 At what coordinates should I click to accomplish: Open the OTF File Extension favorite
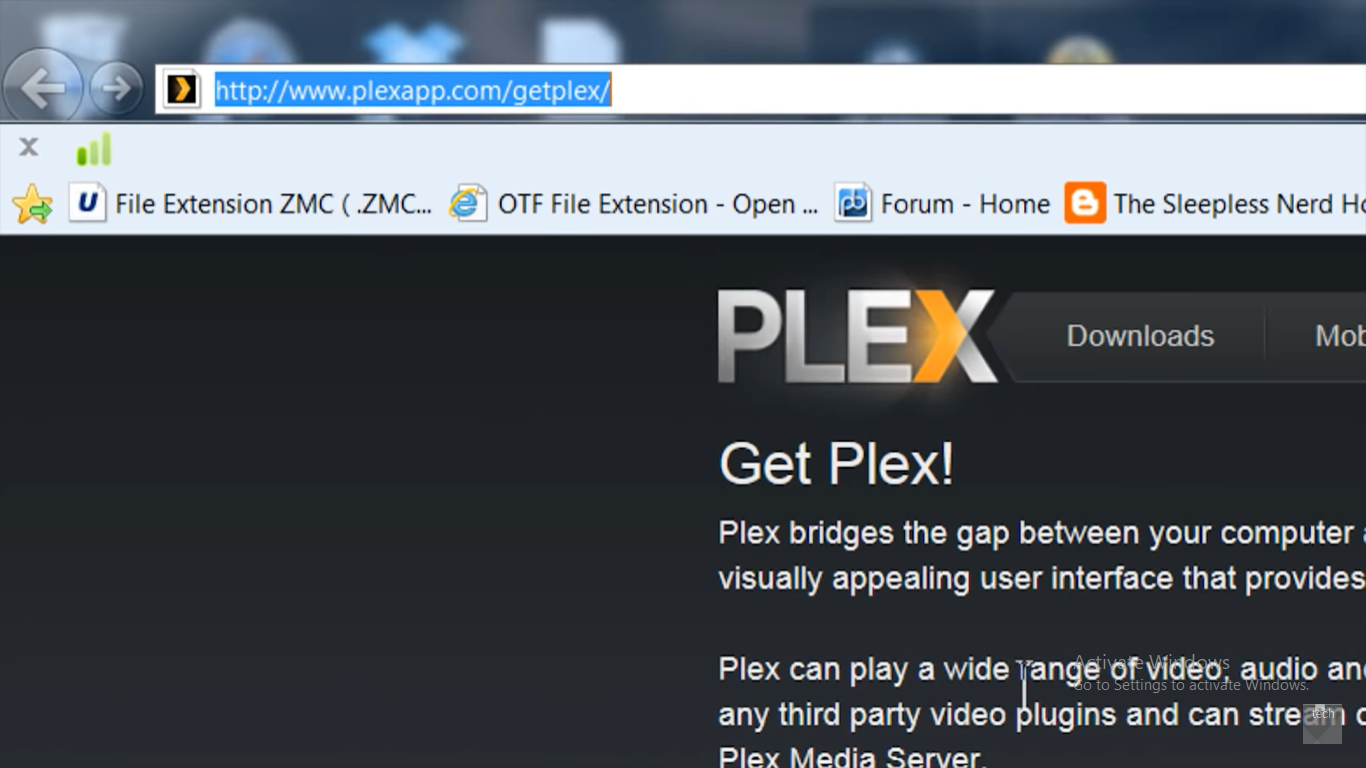(634, 204)
